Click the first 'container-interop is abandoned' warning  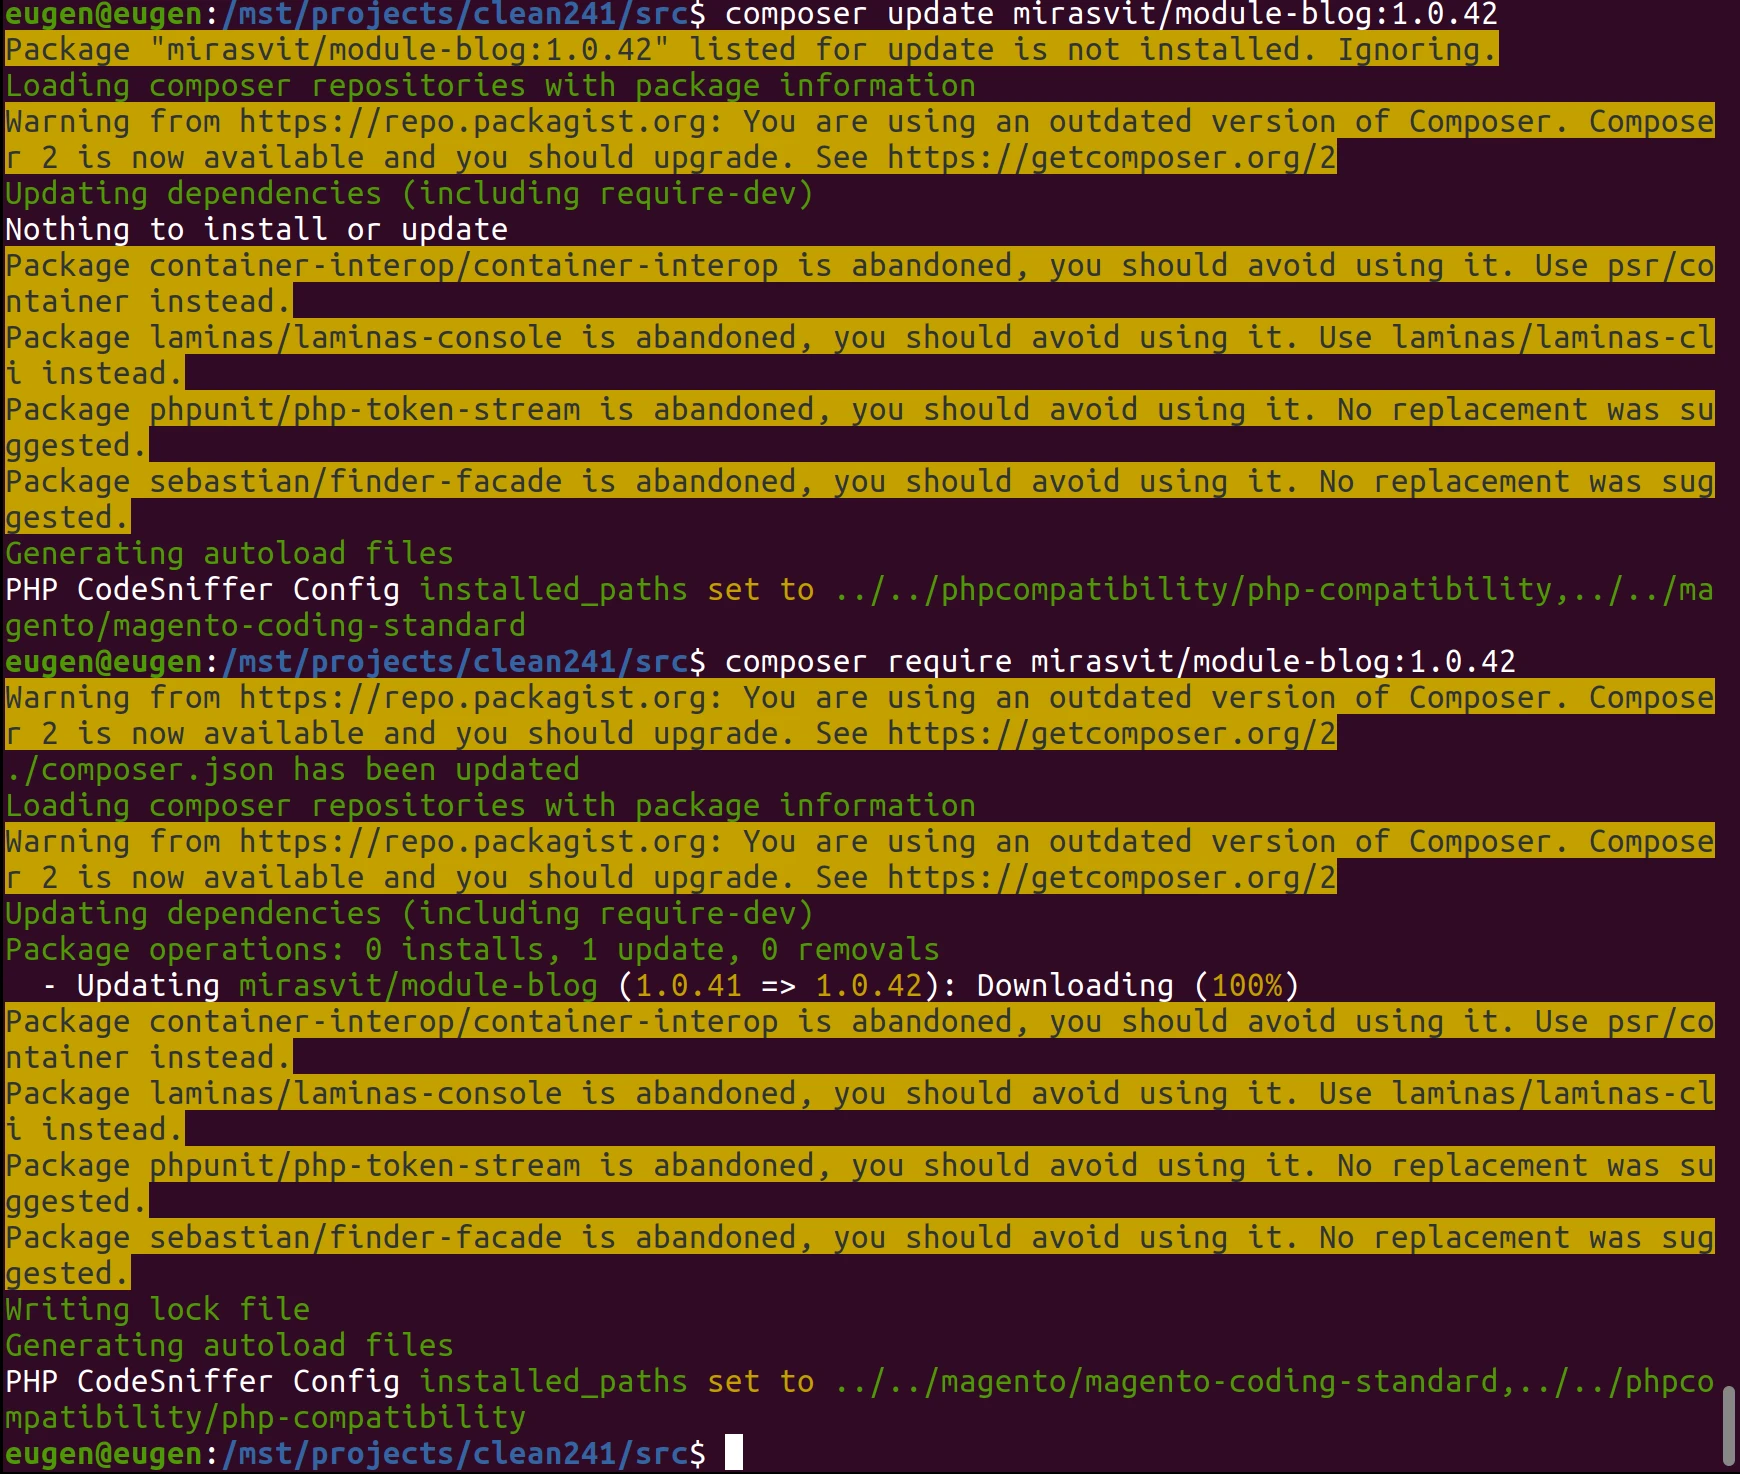(860, 283)
